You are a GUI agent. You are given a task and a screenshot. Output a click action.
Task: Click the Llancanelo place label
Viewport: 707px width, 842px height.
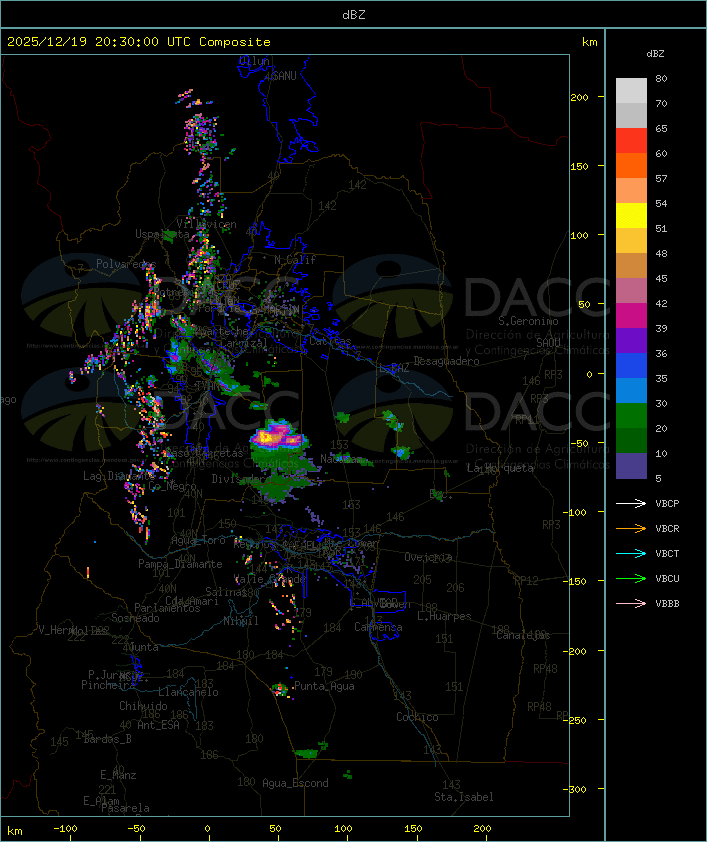(188, 692)
